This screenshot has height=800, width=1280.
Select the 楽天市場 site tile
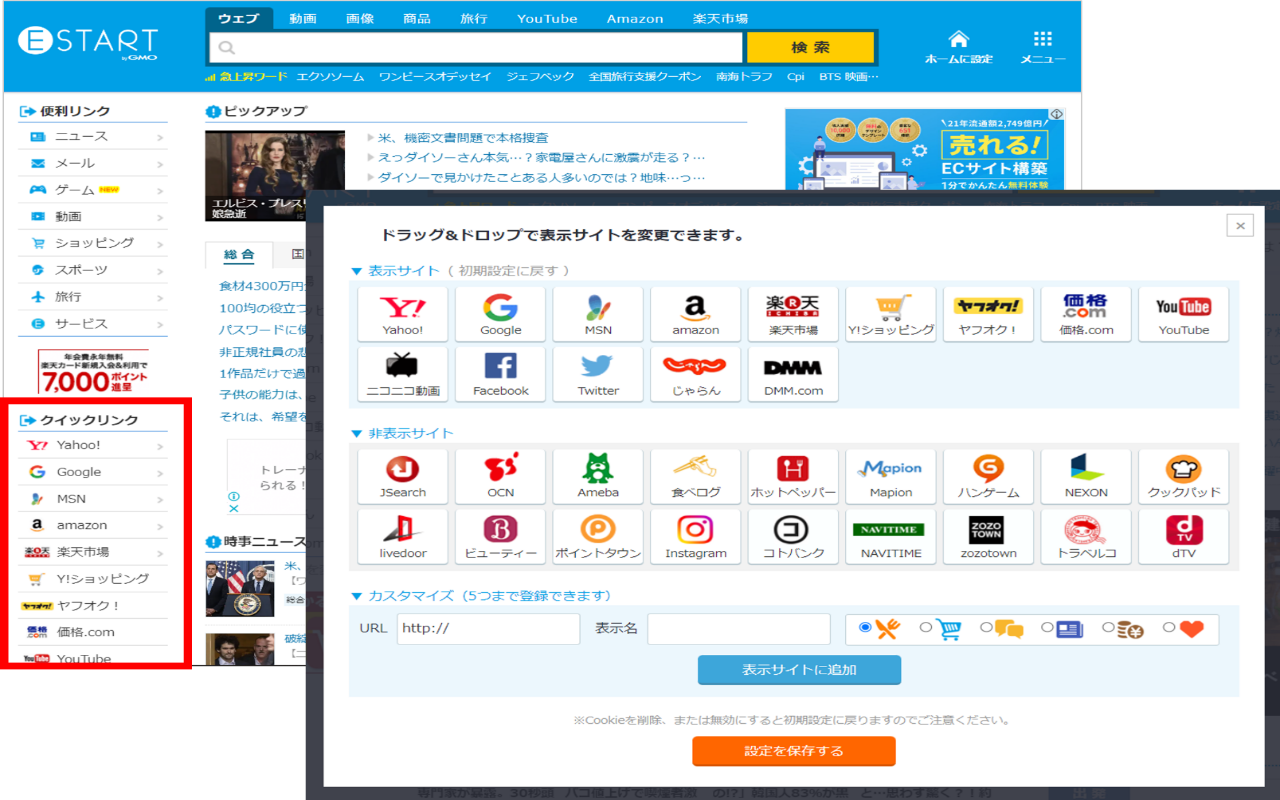point(793,315)
